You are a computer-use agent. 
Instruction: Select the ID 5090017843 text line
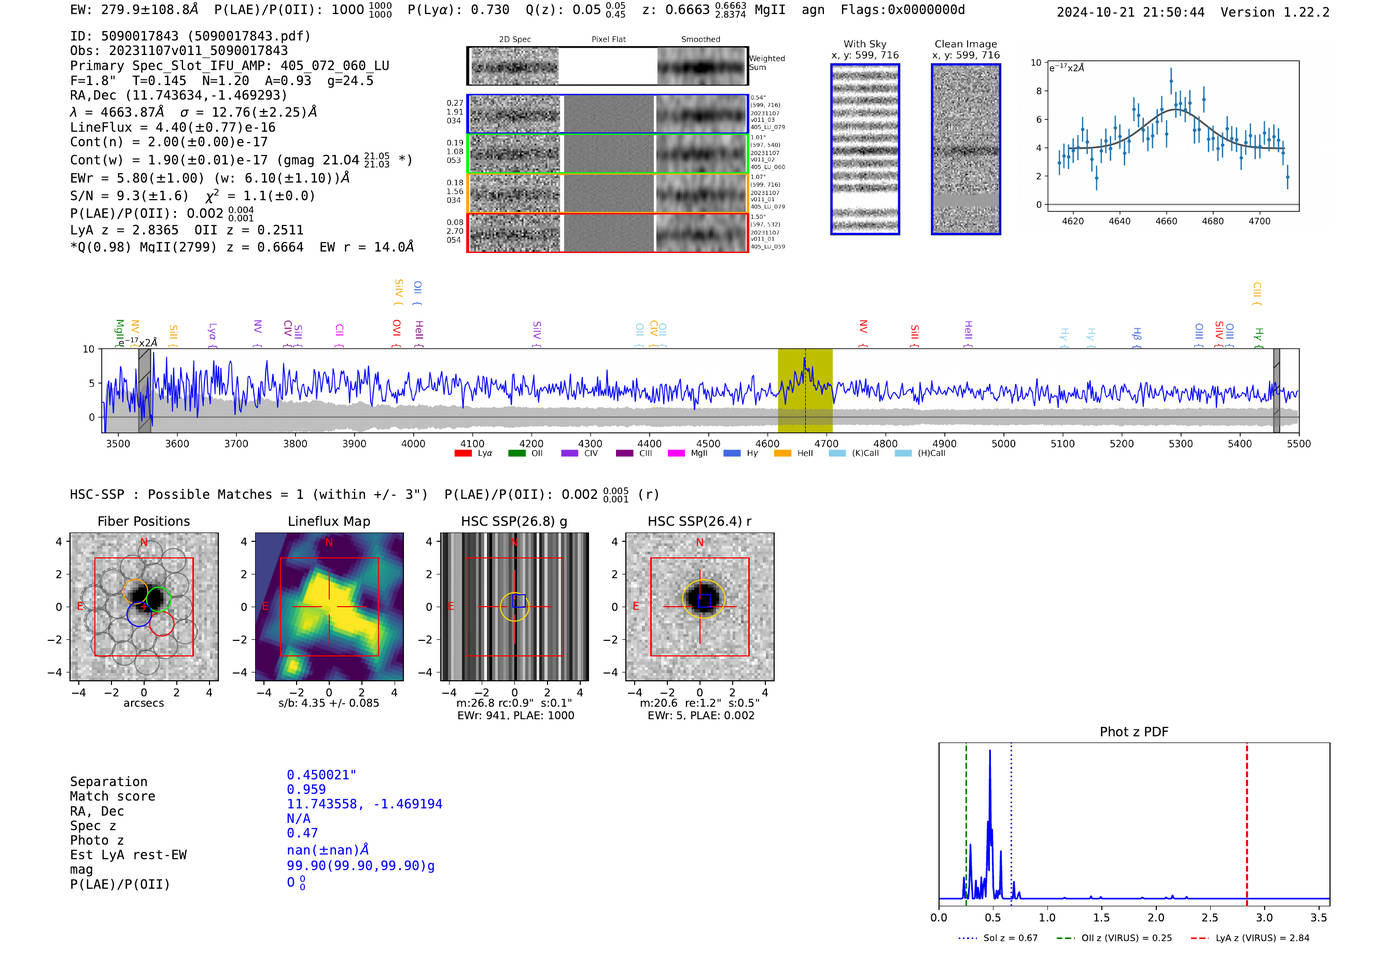coord(190,36)
